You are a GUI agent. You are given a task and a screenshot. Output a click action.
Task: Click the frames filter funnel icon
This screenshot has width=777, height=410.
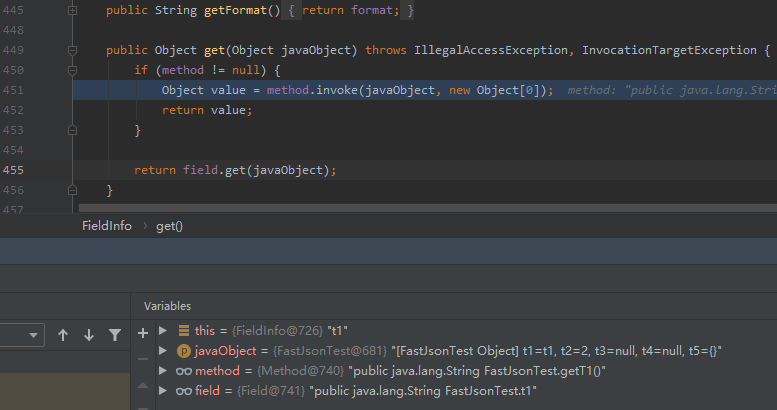pyautogui.click(x=115, y=335)
